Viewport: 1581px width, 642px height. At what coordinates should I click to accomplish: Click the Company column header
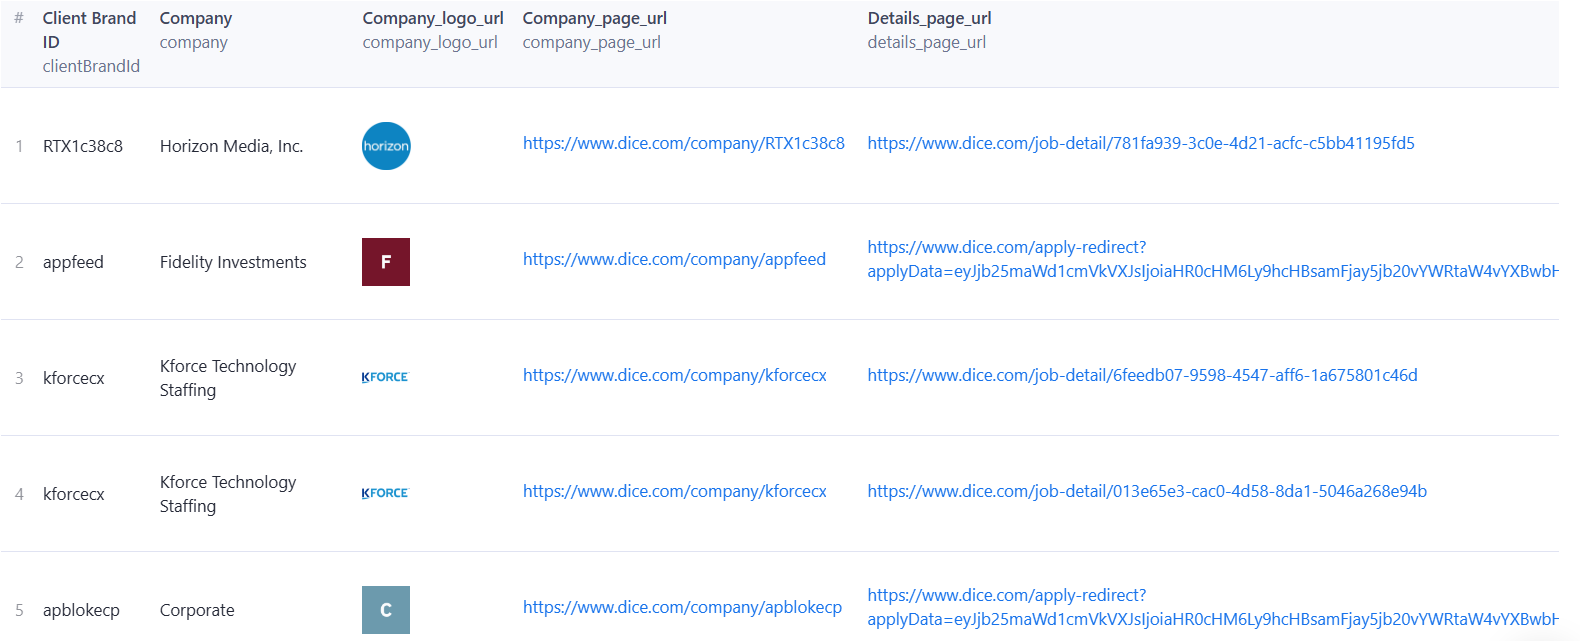pos(196,30)
